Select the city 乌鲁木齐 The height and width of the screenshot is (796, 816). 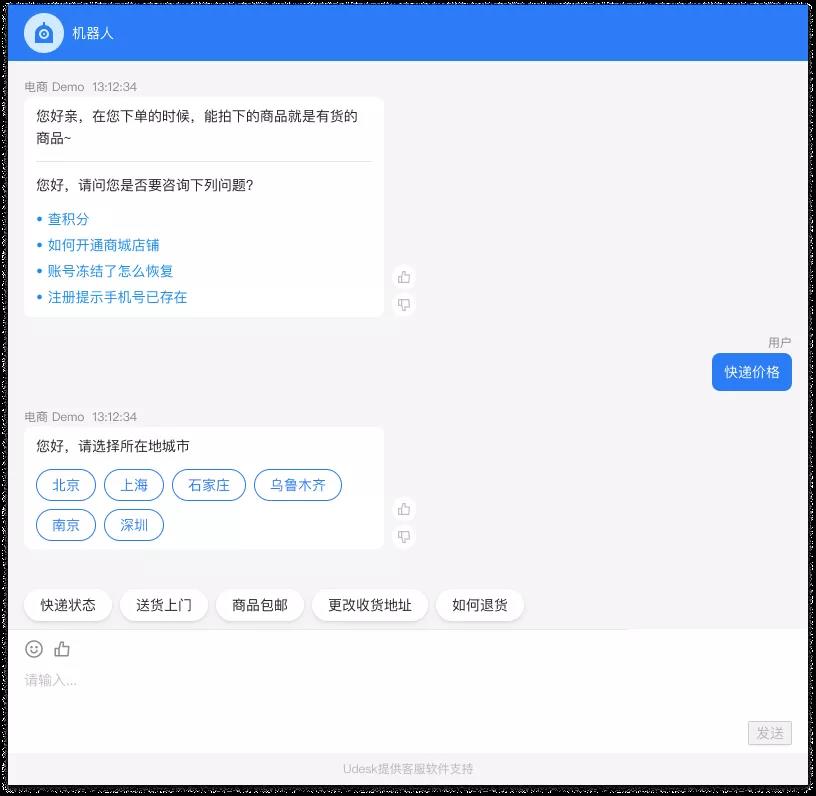tap(298, 485)
